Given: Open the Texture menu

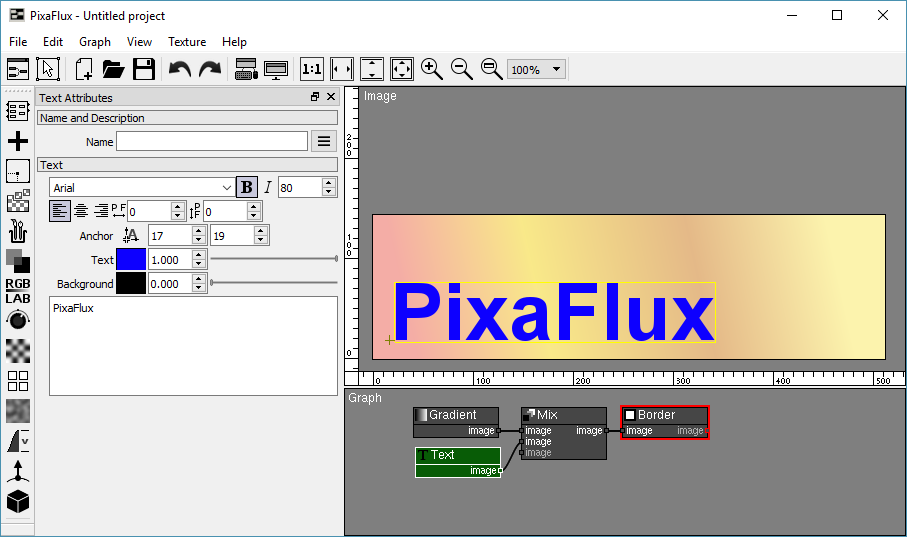Looking at the screenshot, I should tap(187, 42).
